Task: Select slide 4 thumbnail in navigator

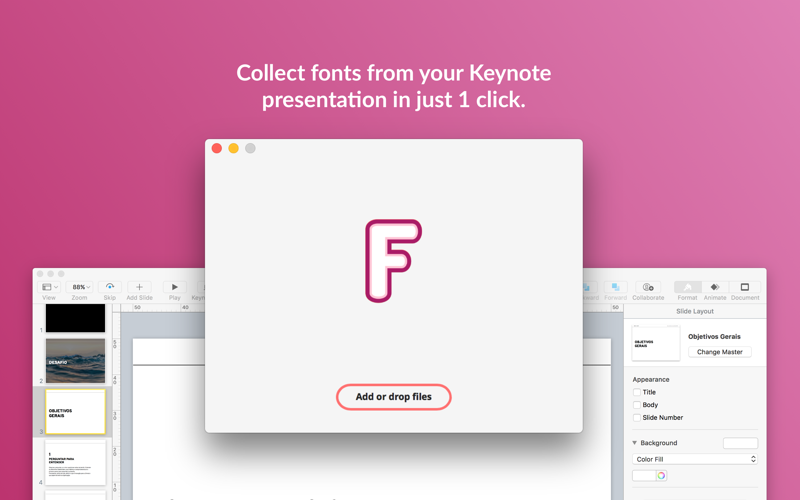Action: click(75, 462)
